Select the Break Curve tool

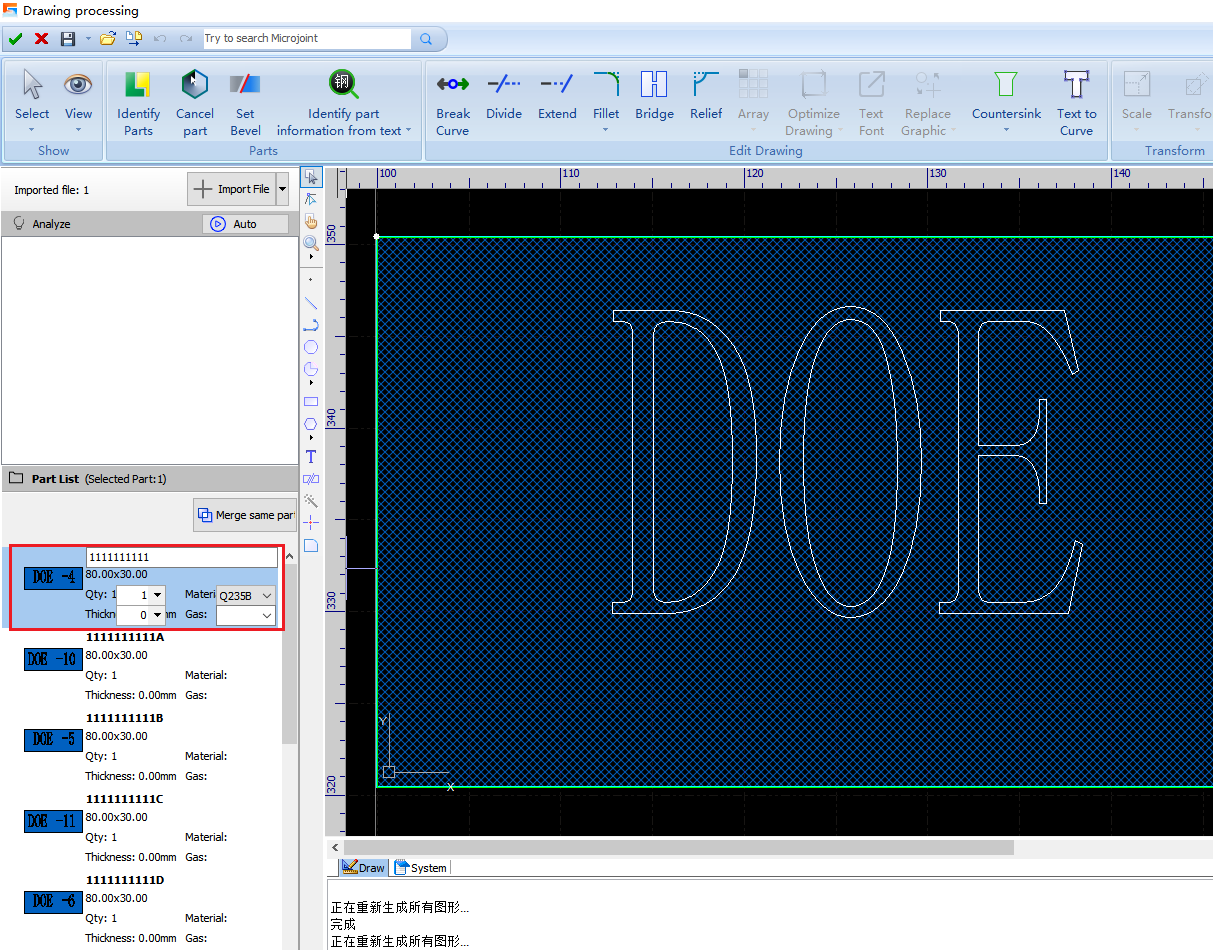453,102
